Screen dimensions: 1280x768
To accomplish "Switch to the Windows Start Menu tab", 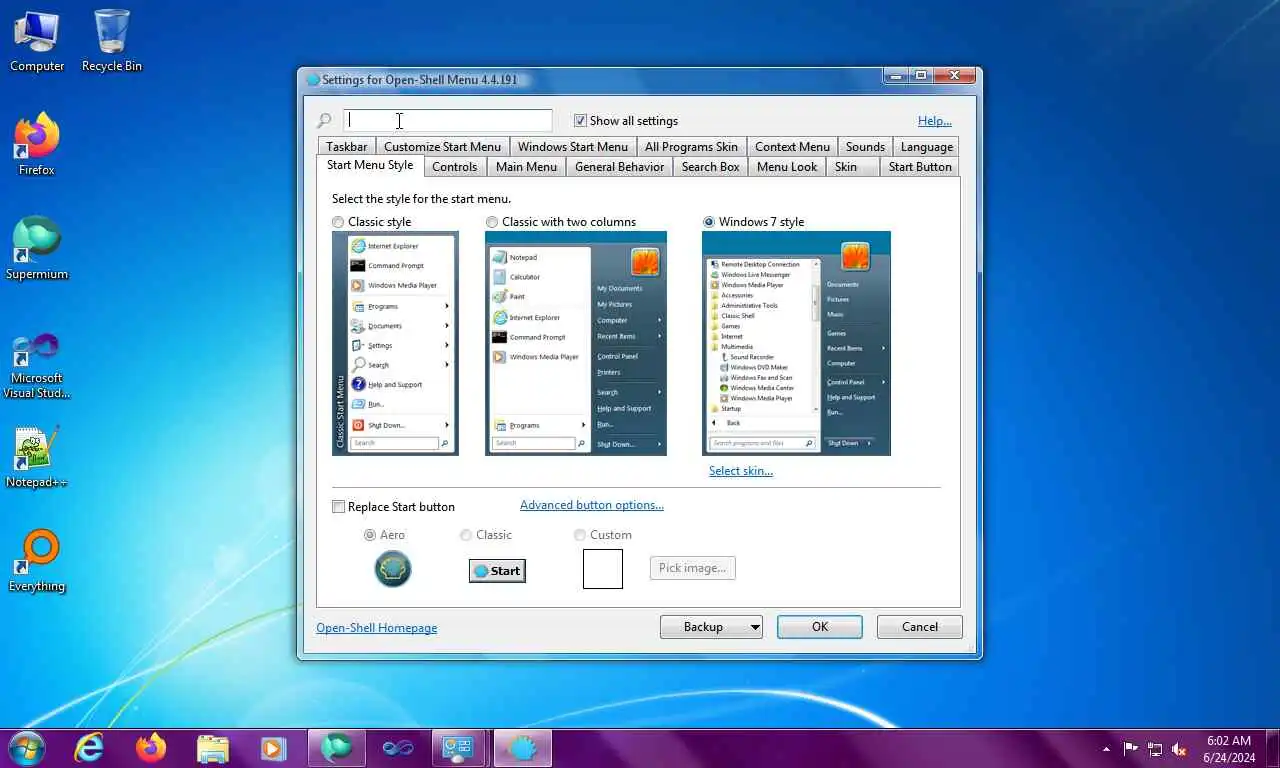I will tap(573, 147).
